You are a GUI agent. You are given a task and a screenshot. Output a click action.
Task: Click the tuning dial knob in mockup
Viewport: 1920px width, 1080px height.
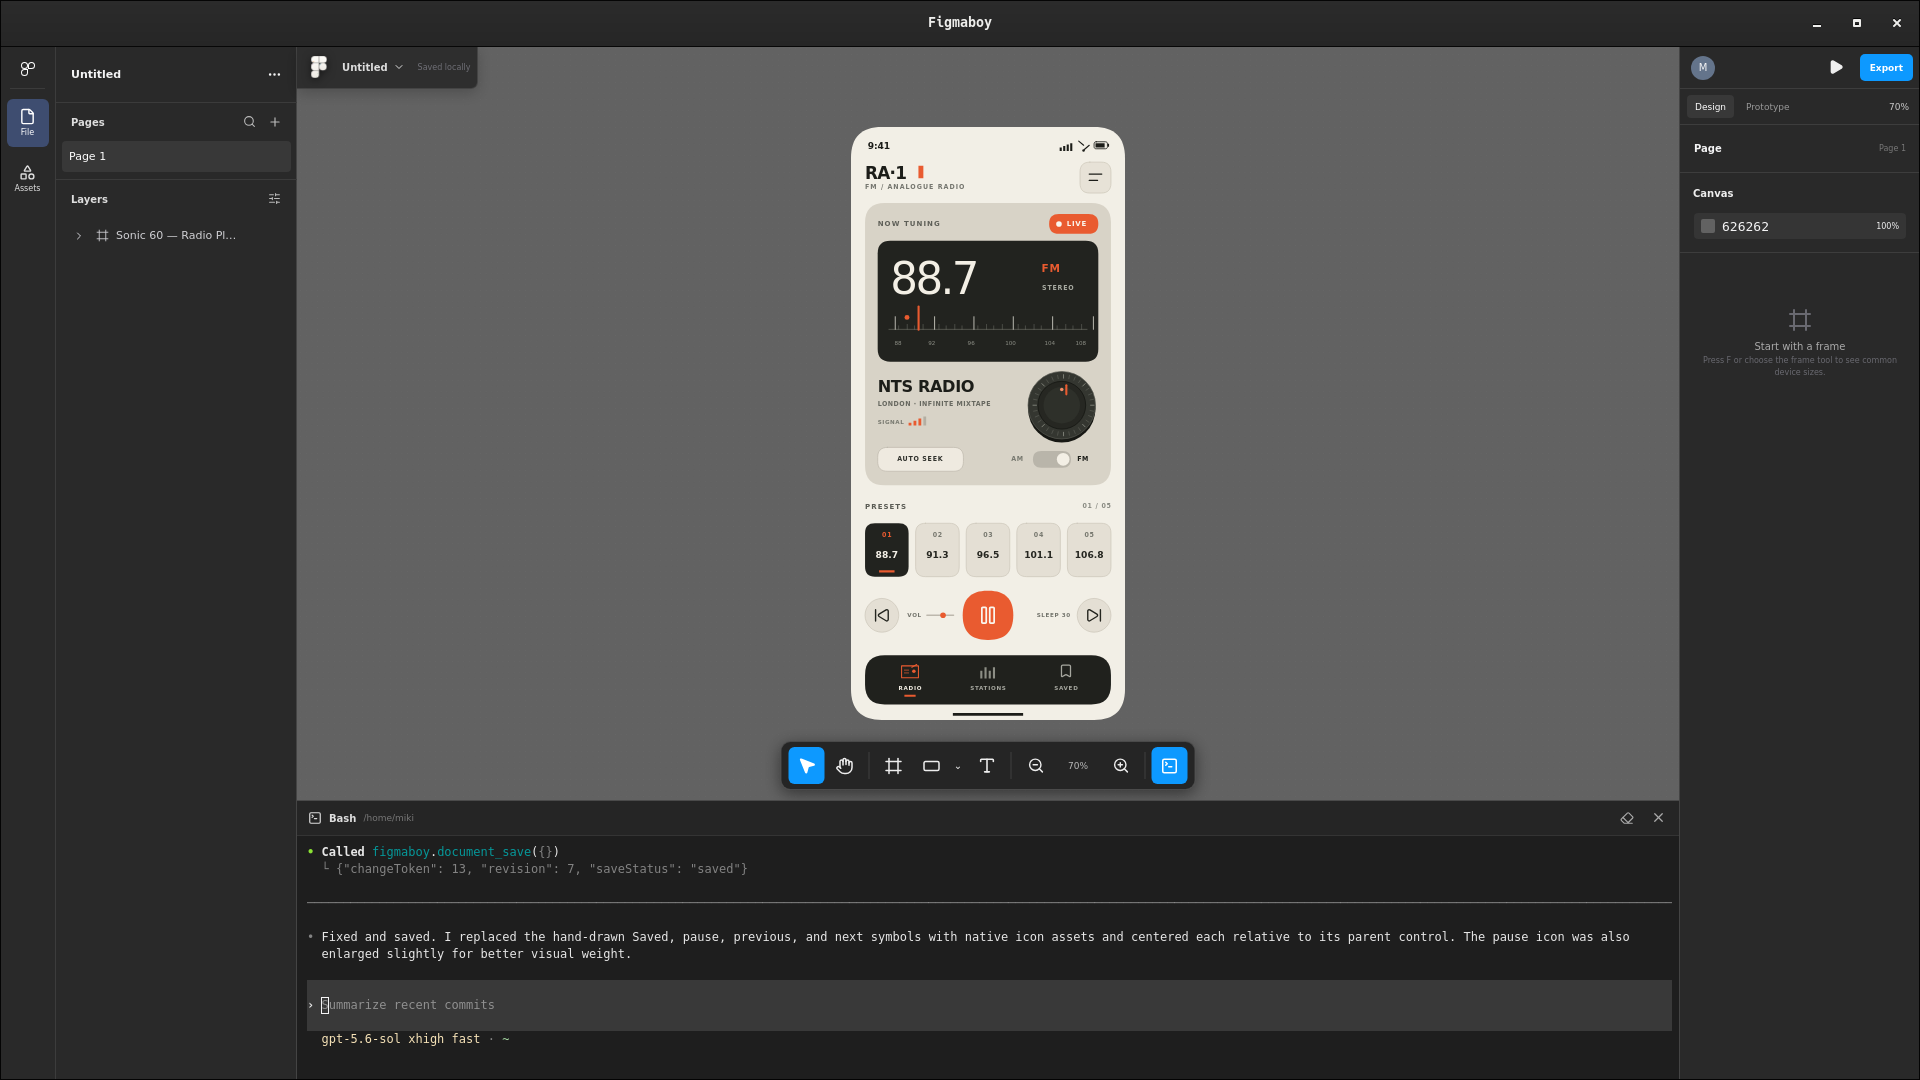(x=1061, y=406)
